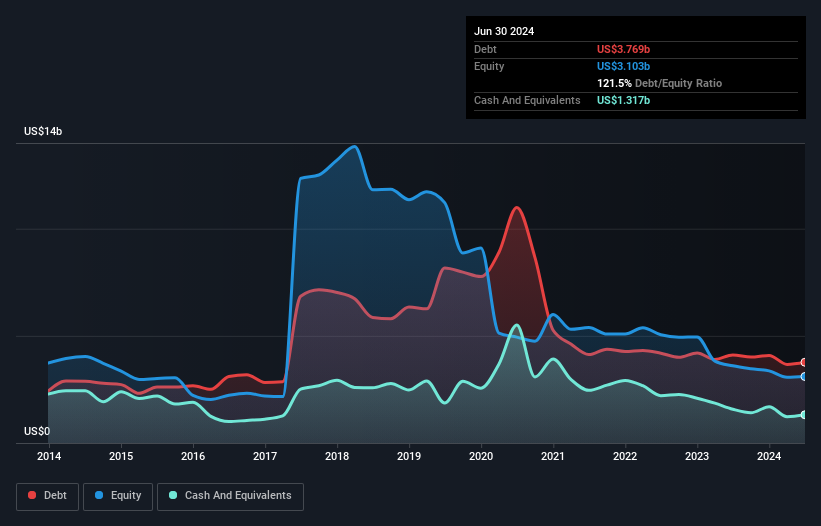This screenshot has height=526, width=821.
Task: Click the 121.5% Debt/Equity Ratio text
Action: 659,83
